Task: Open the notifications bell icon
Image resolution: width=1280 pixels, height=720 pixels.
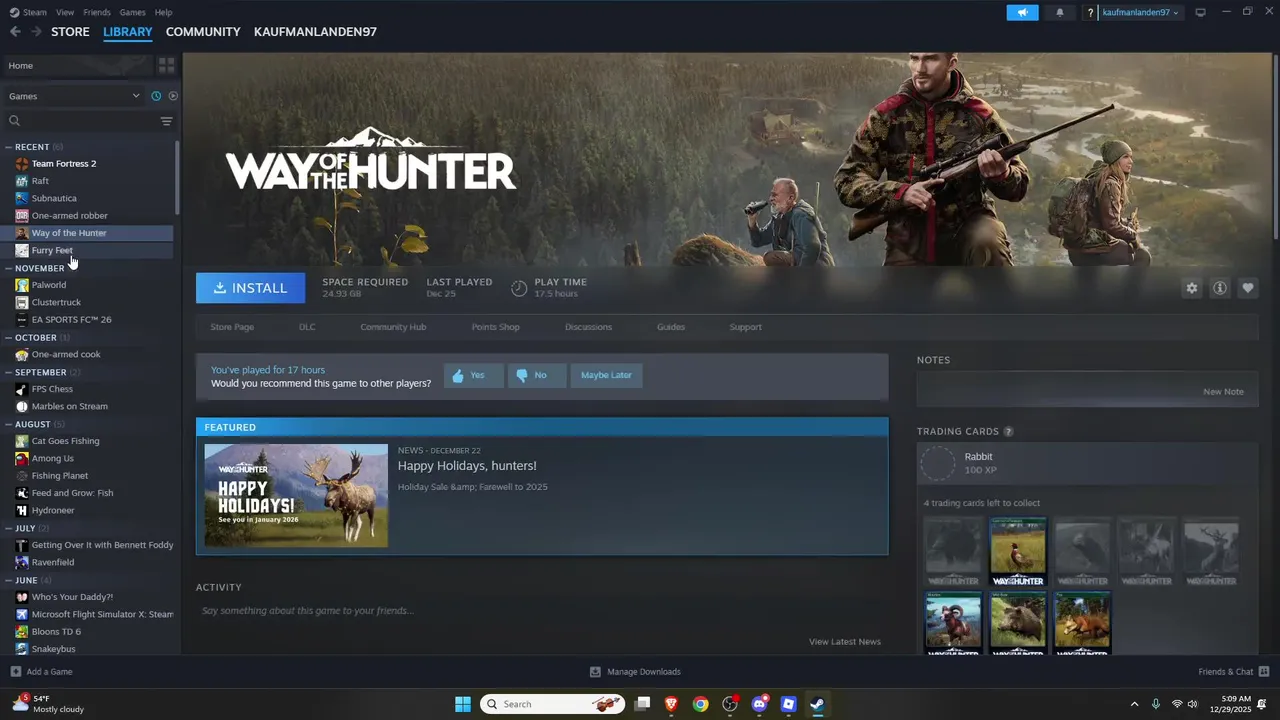Action: 1060,12
